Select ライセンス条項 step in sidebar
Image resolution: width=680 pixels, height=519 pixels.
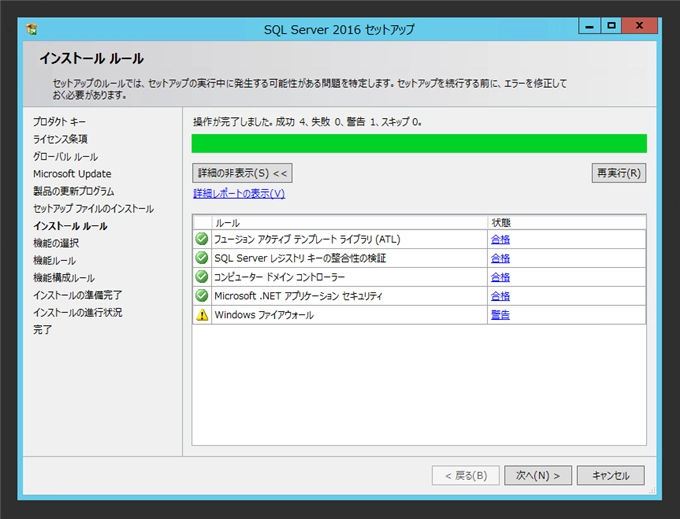[x=60, y=139]
